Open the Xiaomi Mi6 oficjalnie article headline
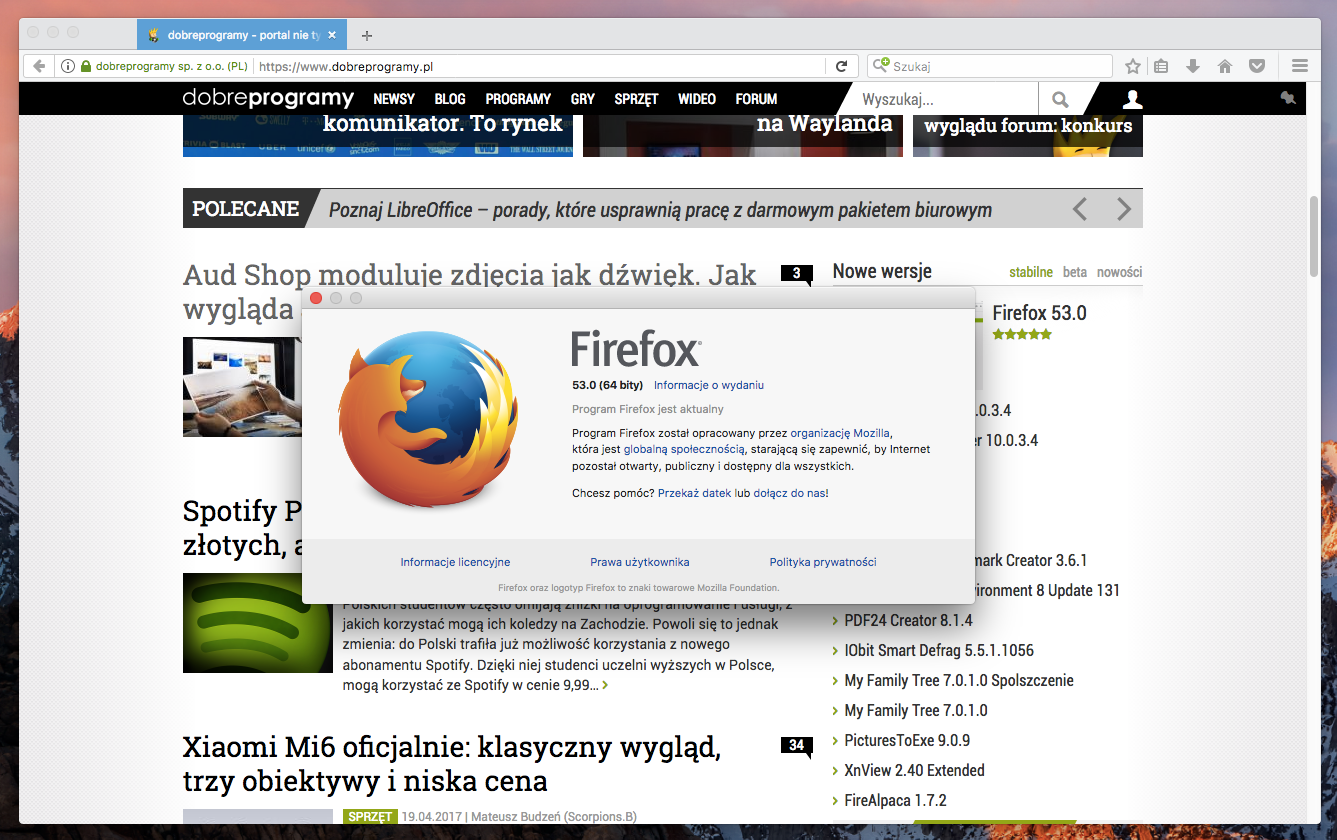The height and width of the screenshot is (840, 1337). click(x=452, y=764)
